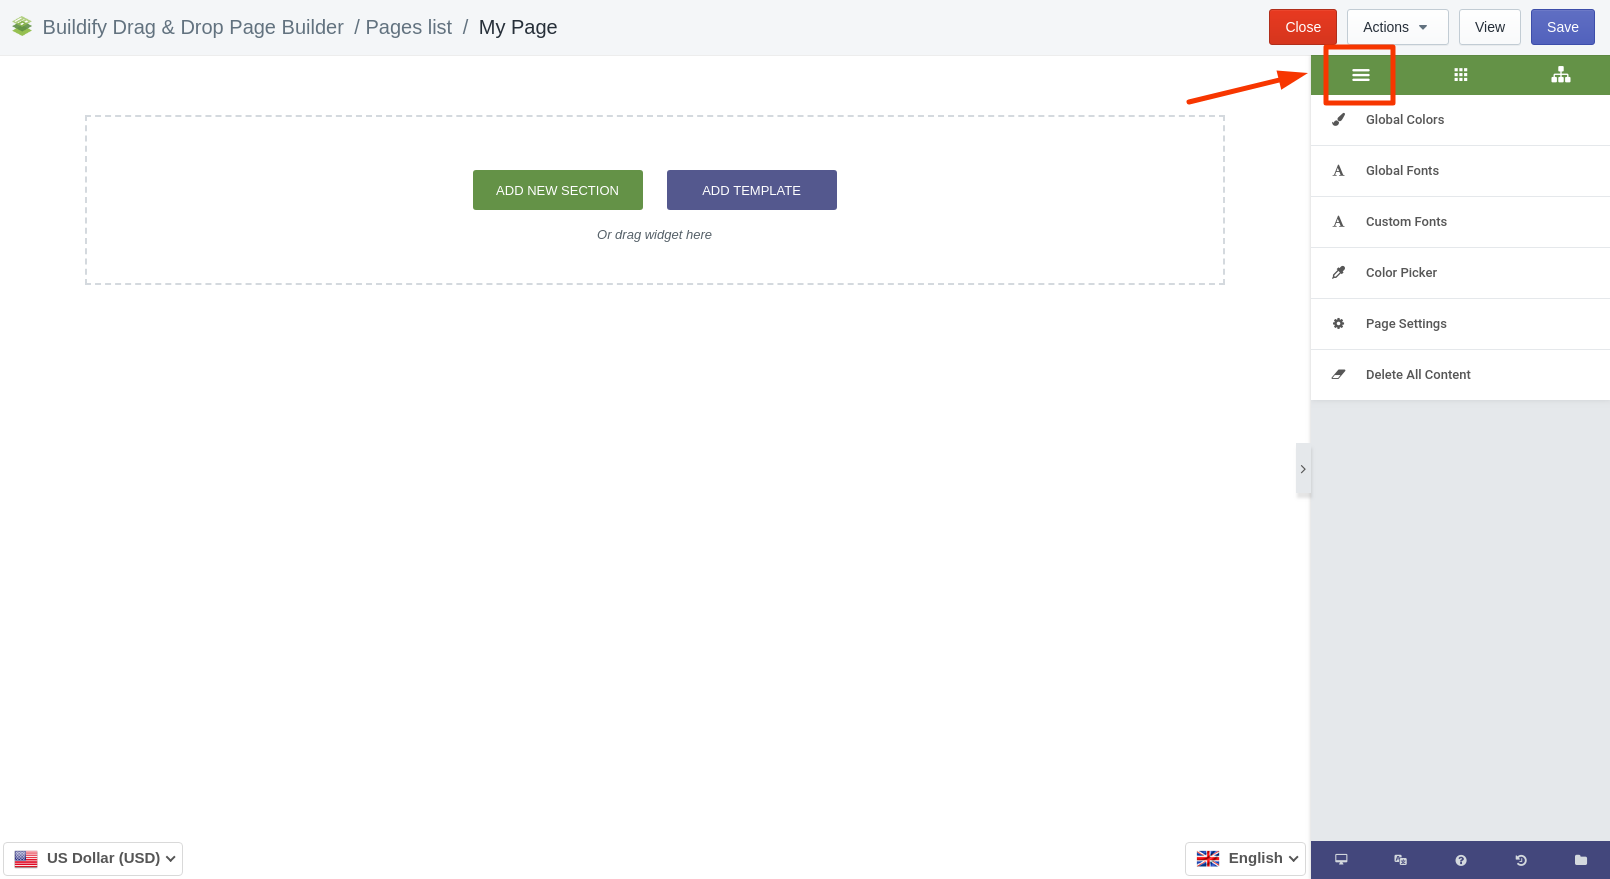The height and width of the screenshot is (879, 1610).
Task: Click the letter icon beside Custom Fonts
Action: [x=1338, y=222]
